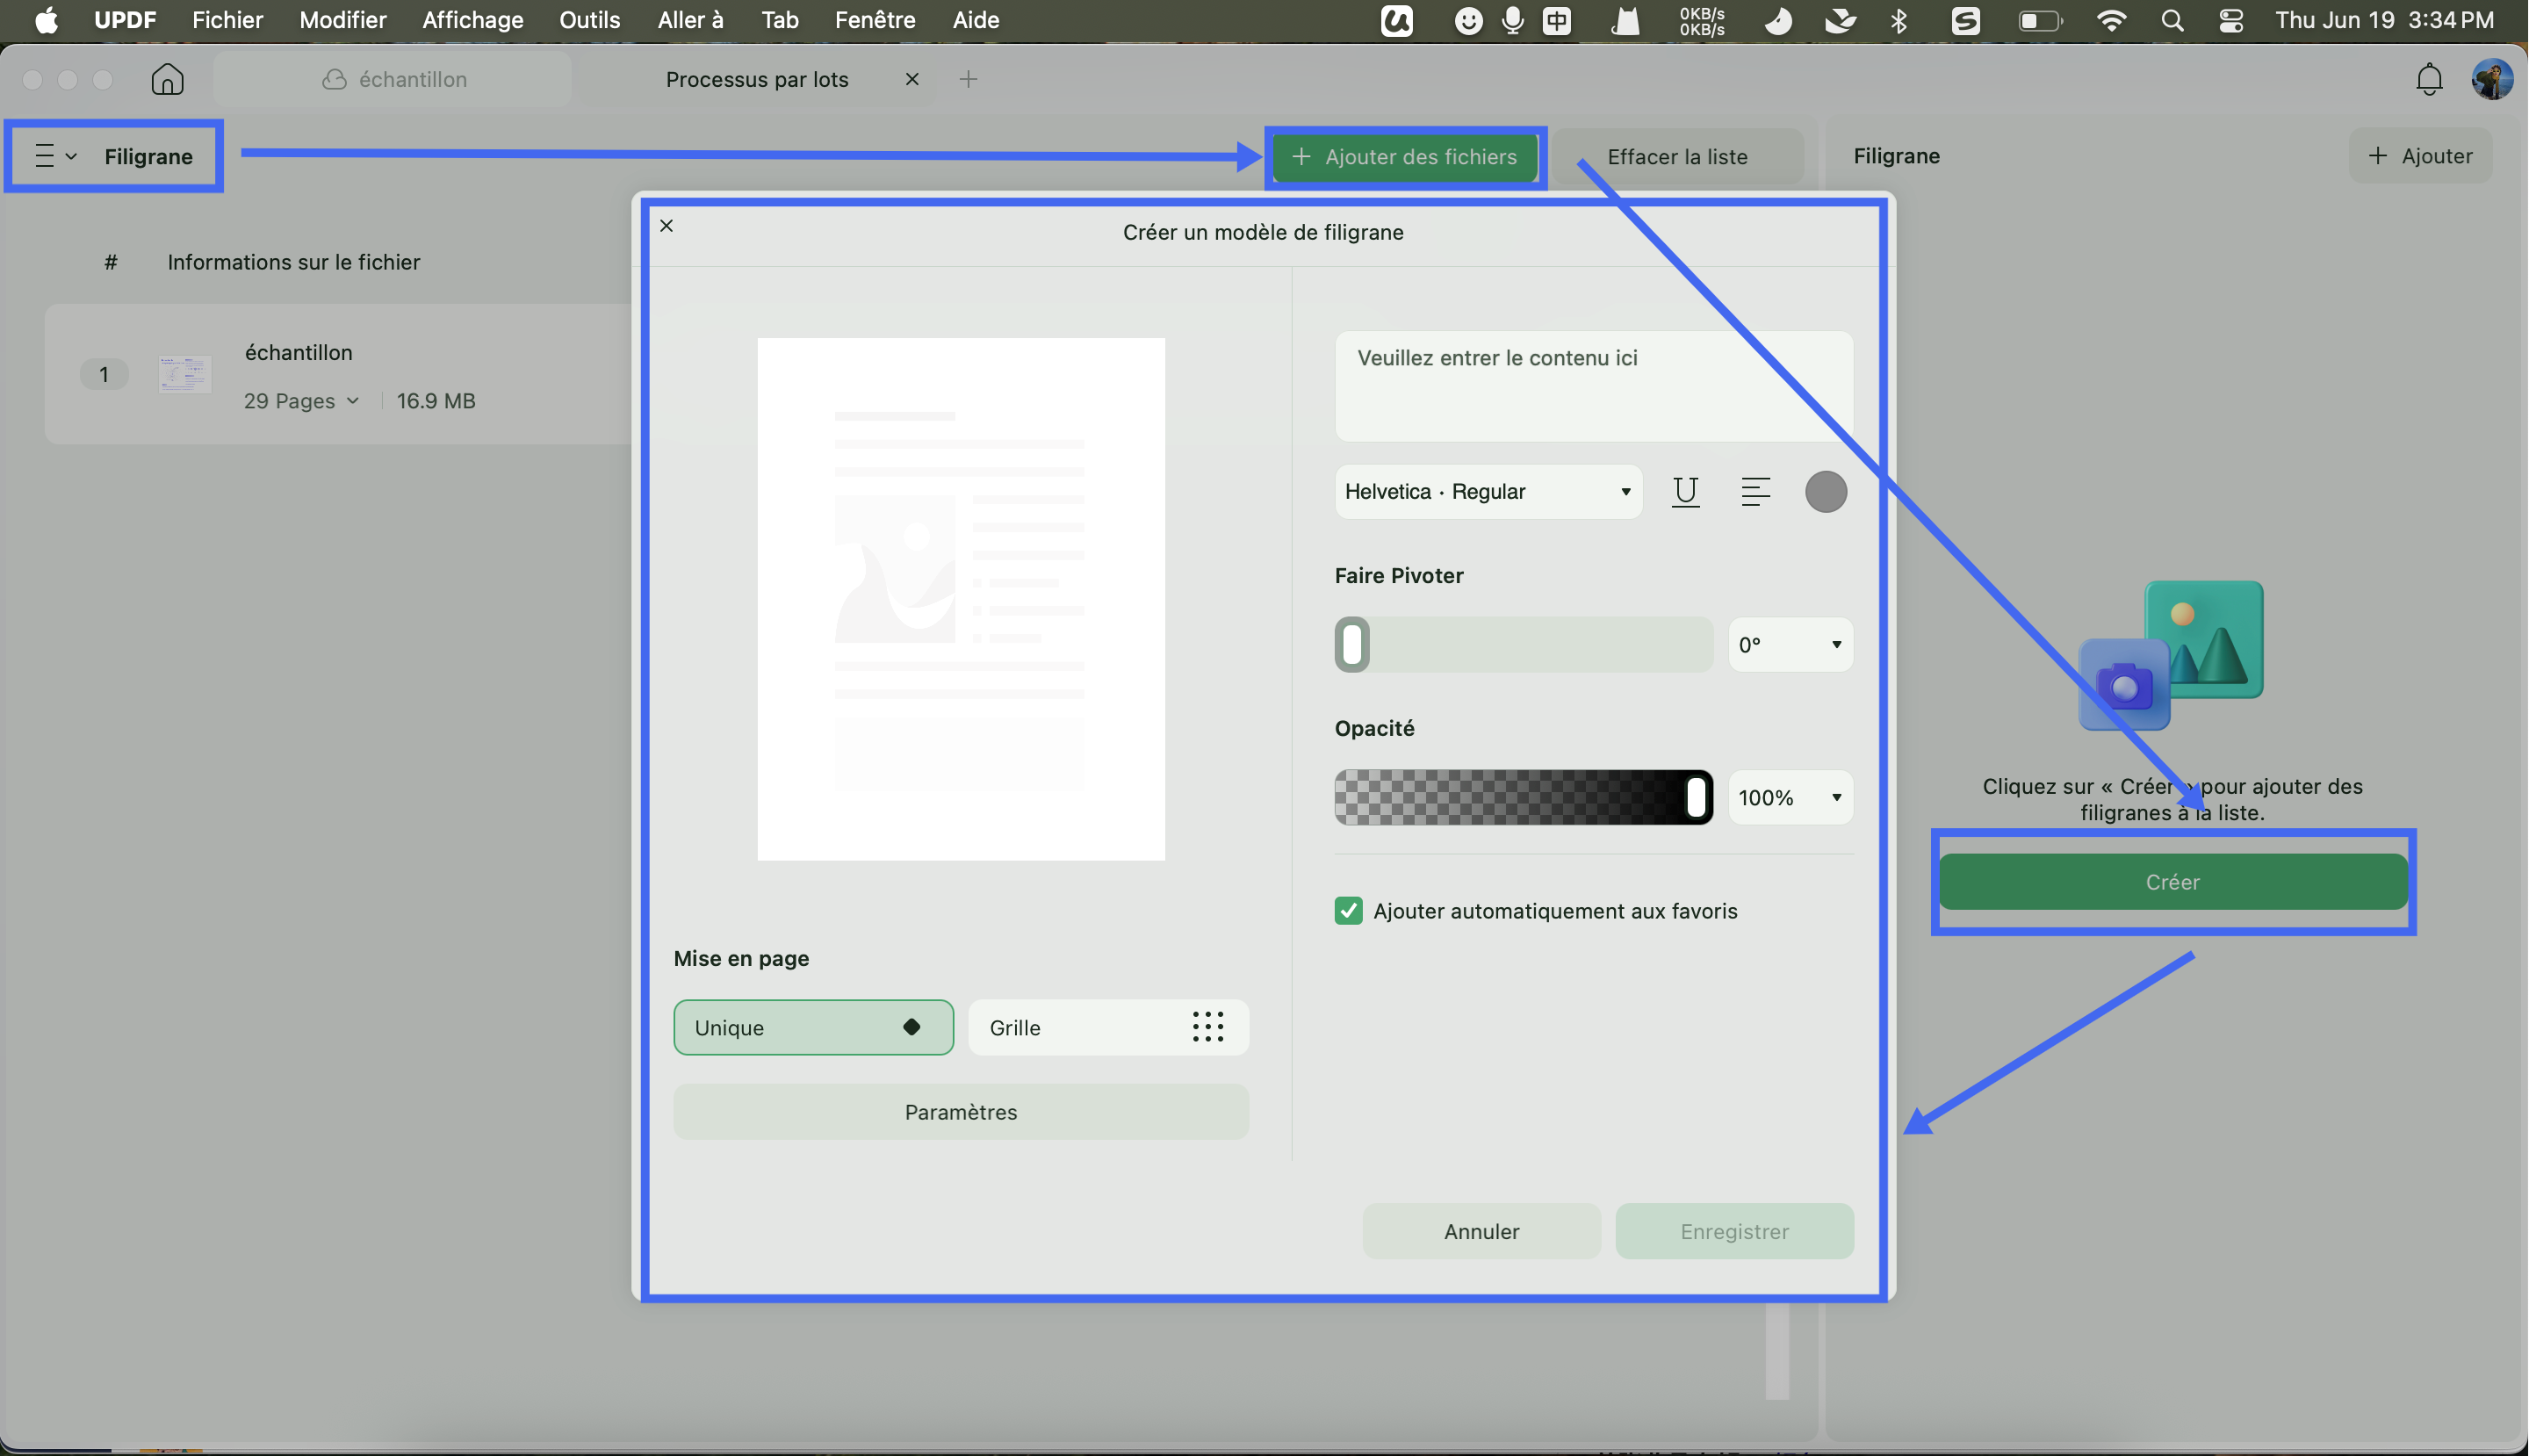The image size is (2529, 1456).
Task: Expand the rotation angle 0° dropdown
Action: pyautogui.click(x=1790, y=645)
